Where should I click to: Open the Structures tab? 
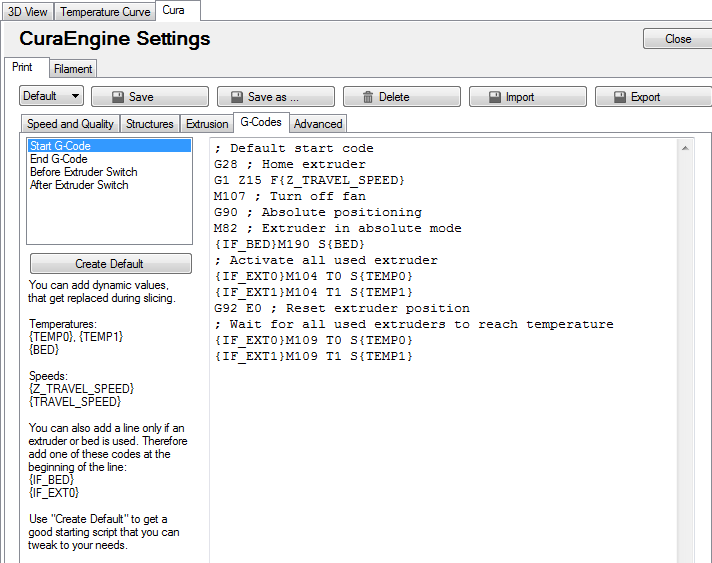[x=150, y=123]
